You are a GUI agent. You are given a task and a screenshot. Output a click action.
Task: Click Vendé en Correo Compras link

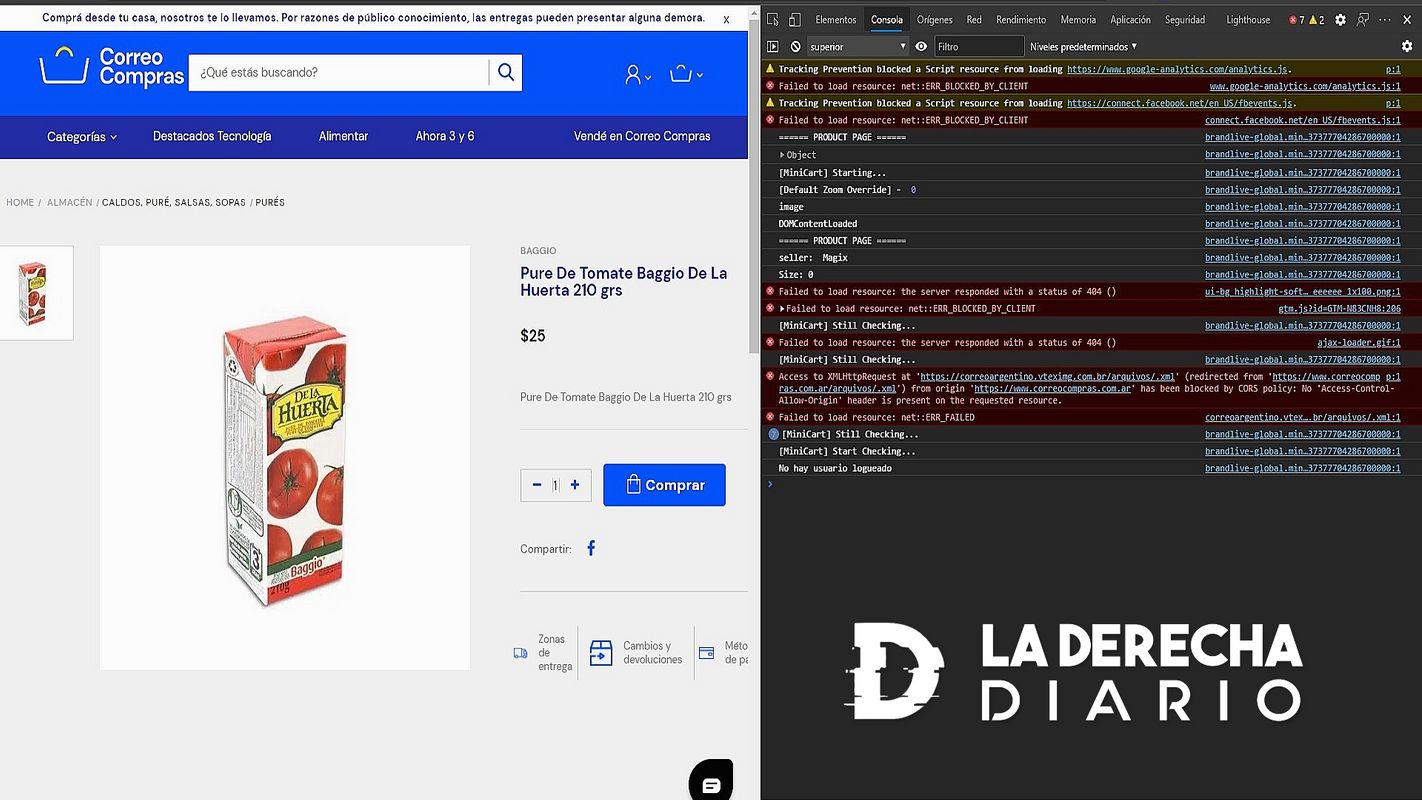pyautogui.click(x=642, y=136)
